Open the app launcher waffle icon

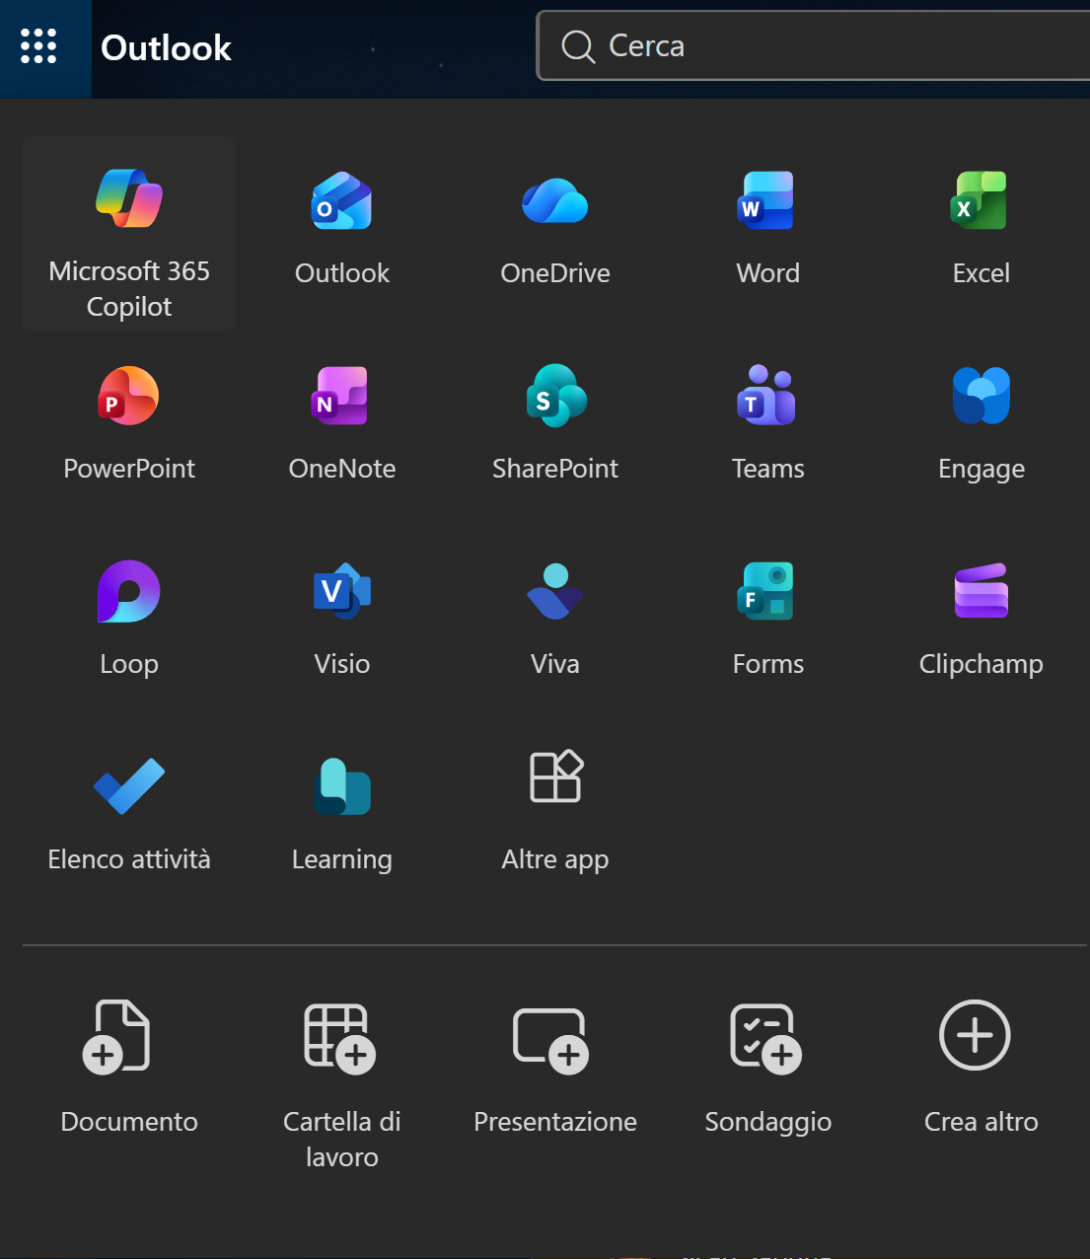(39, 47)
